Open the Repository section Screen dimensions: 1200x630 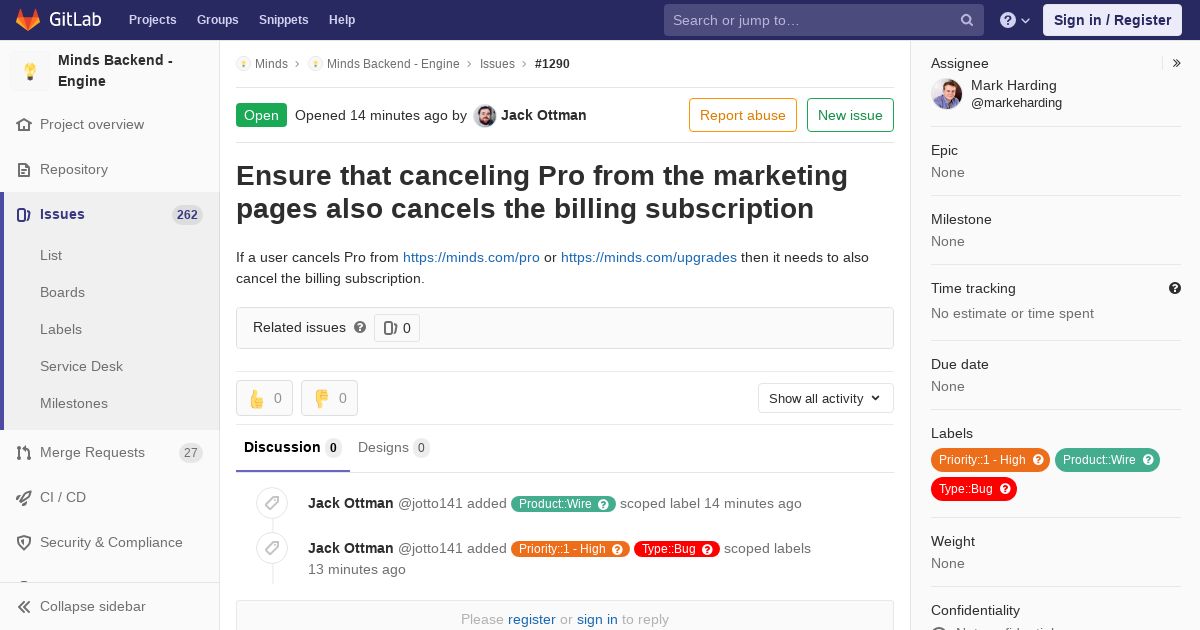click(74, 170)
